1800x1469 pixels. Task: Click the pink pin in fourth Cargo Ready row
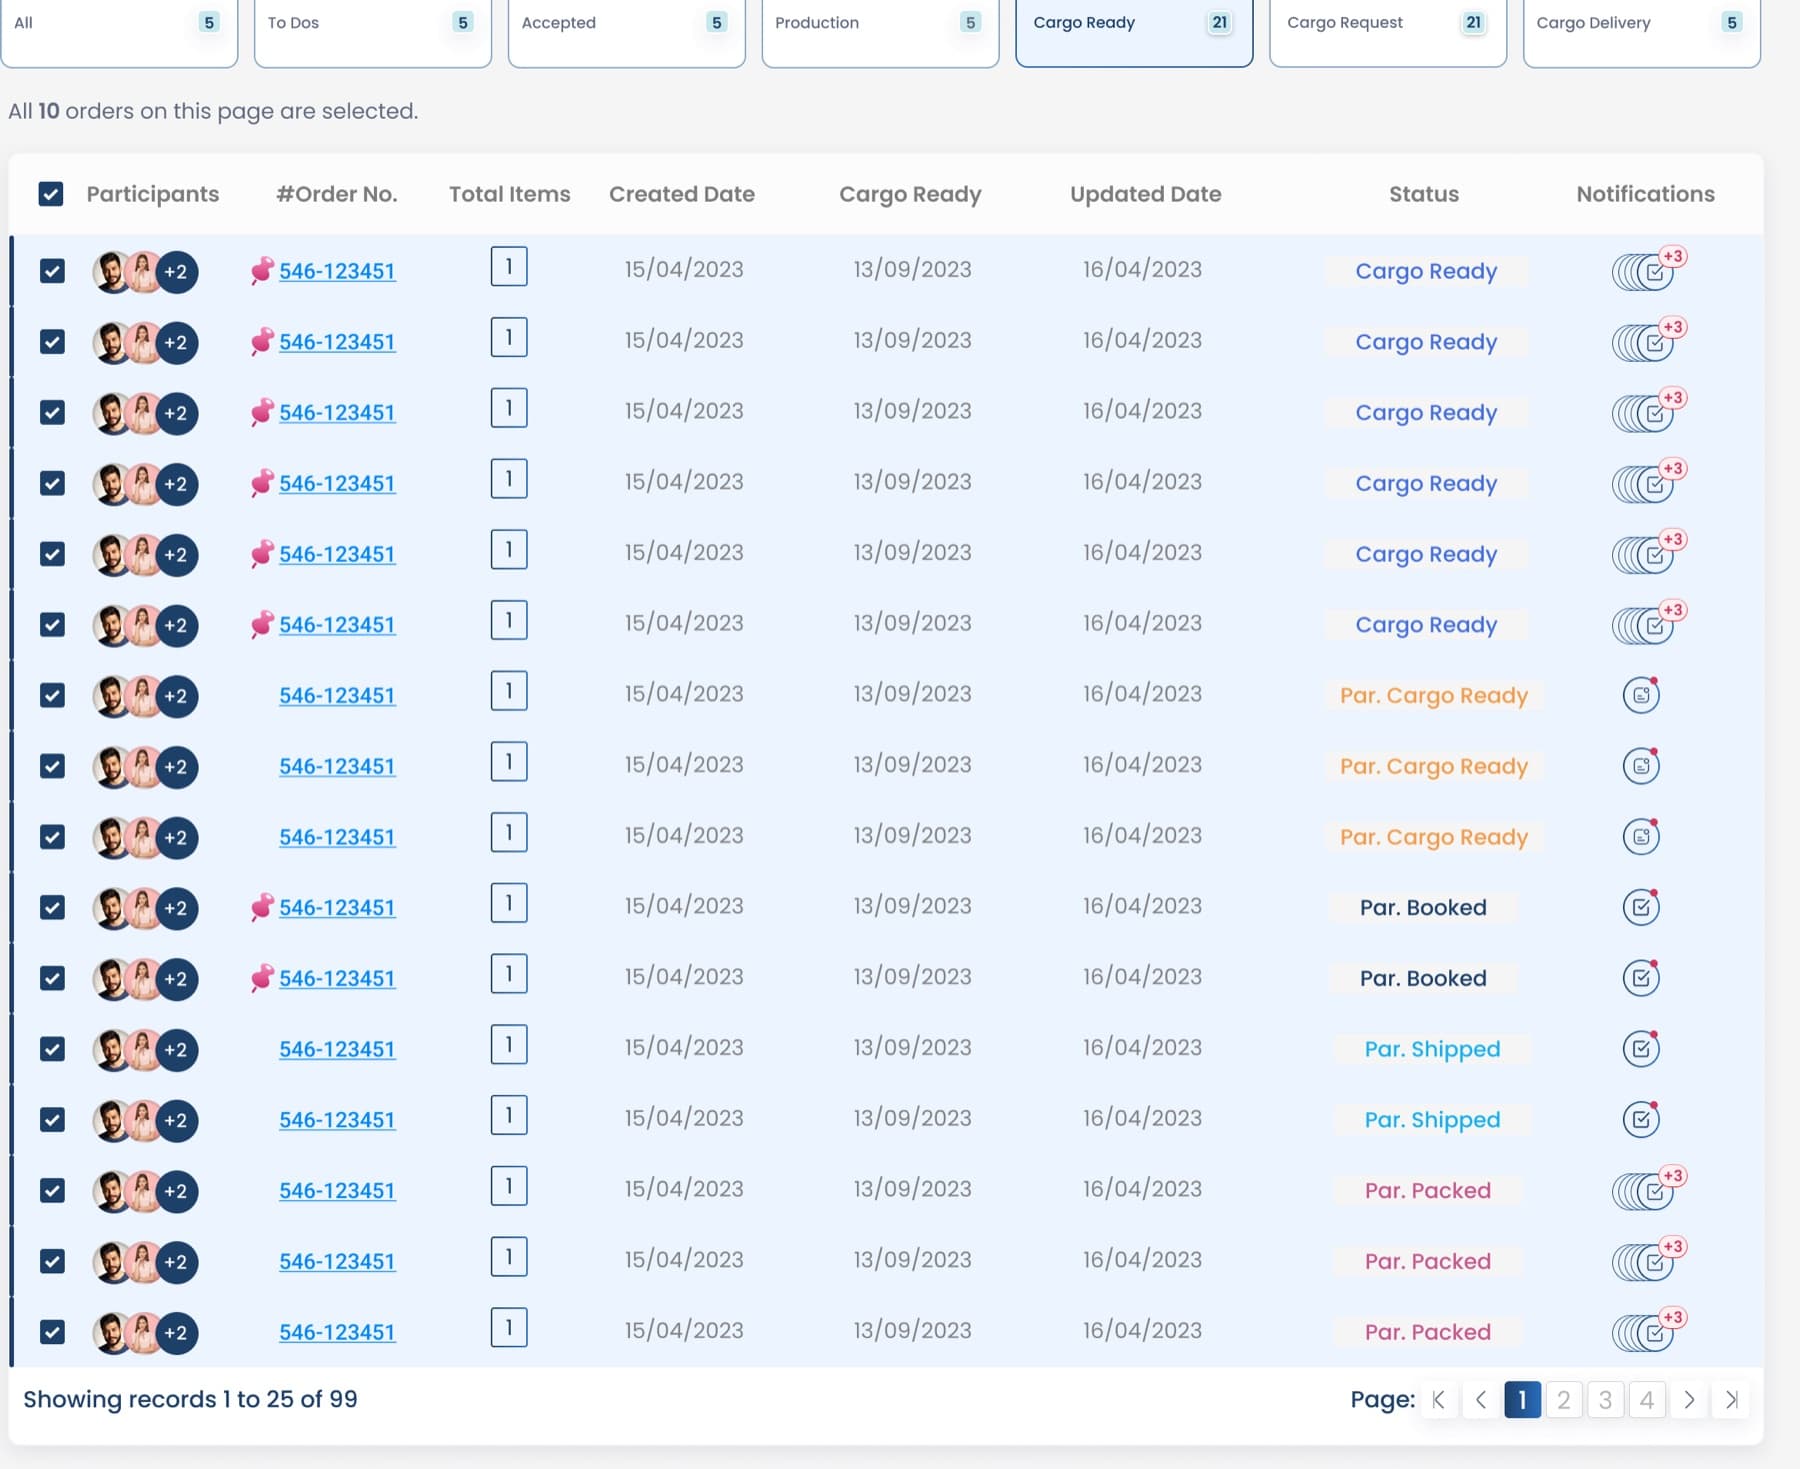262,483
